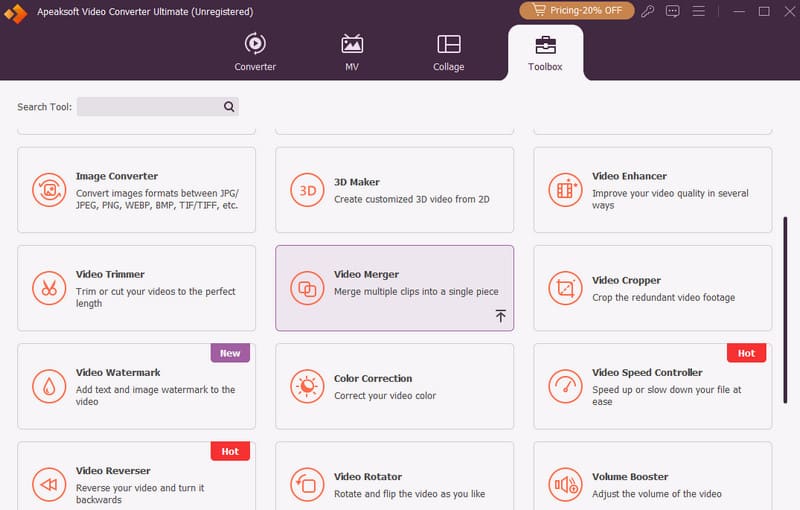The height and width of the screenshot is (510, 800).
Task: Open the Video Reverser rewind icon
Action: coord(48,484)
